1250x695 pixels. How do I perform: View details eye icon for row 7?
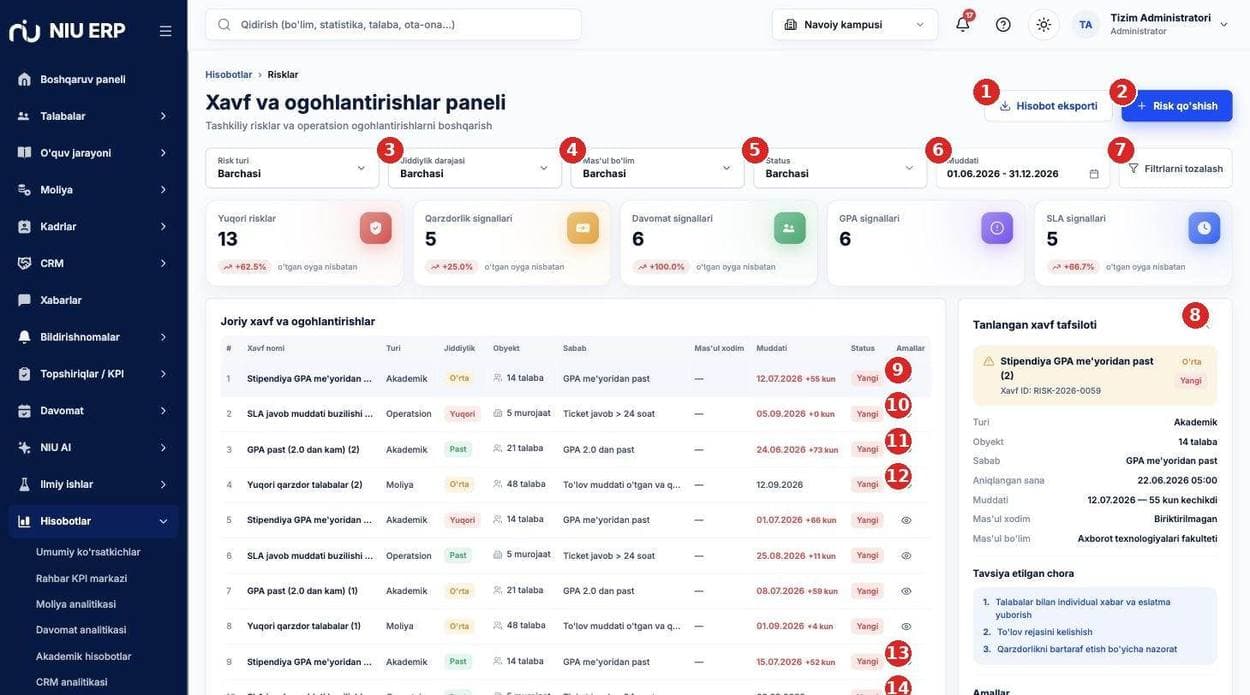pyautogui.click(x=906, y=591)
